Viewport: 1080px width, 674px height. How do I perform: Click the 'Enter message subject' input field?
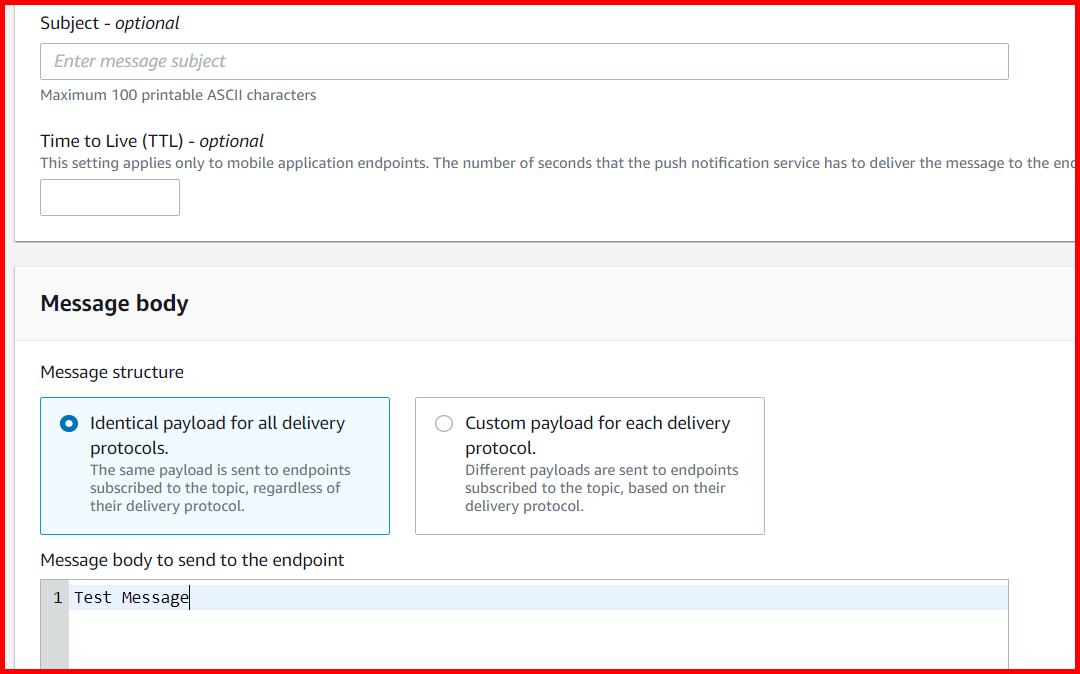click(x=523, y=61)
